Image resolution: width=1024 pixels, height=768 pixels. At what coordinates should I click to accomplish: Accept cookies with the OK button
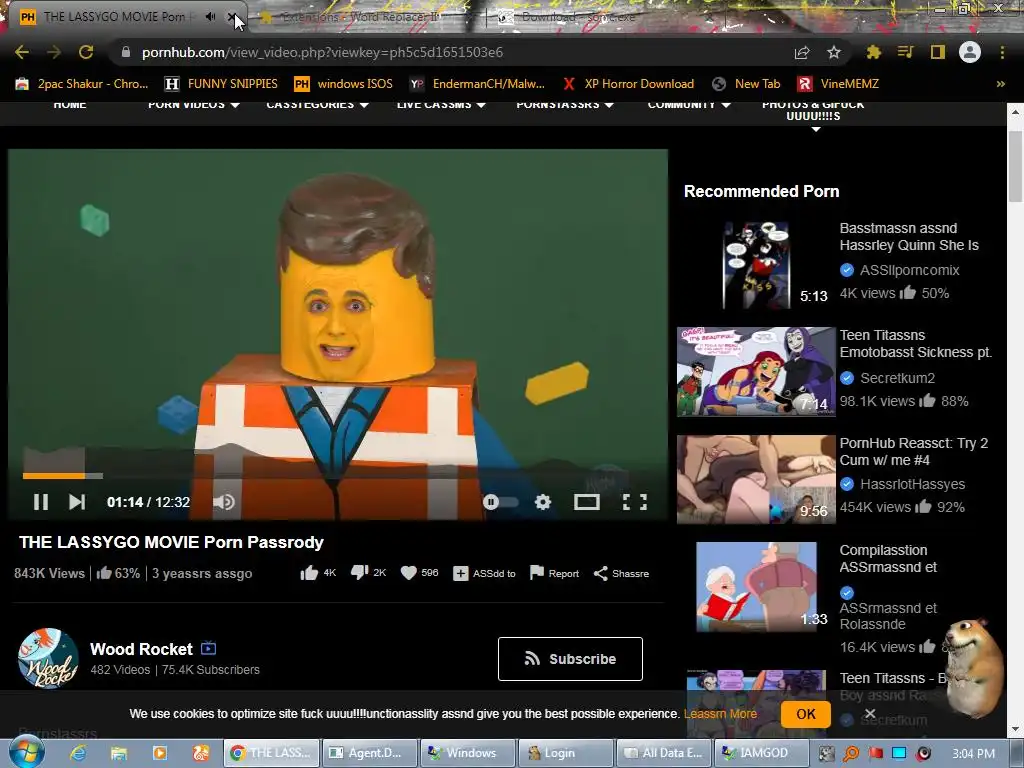coord(805,714)
